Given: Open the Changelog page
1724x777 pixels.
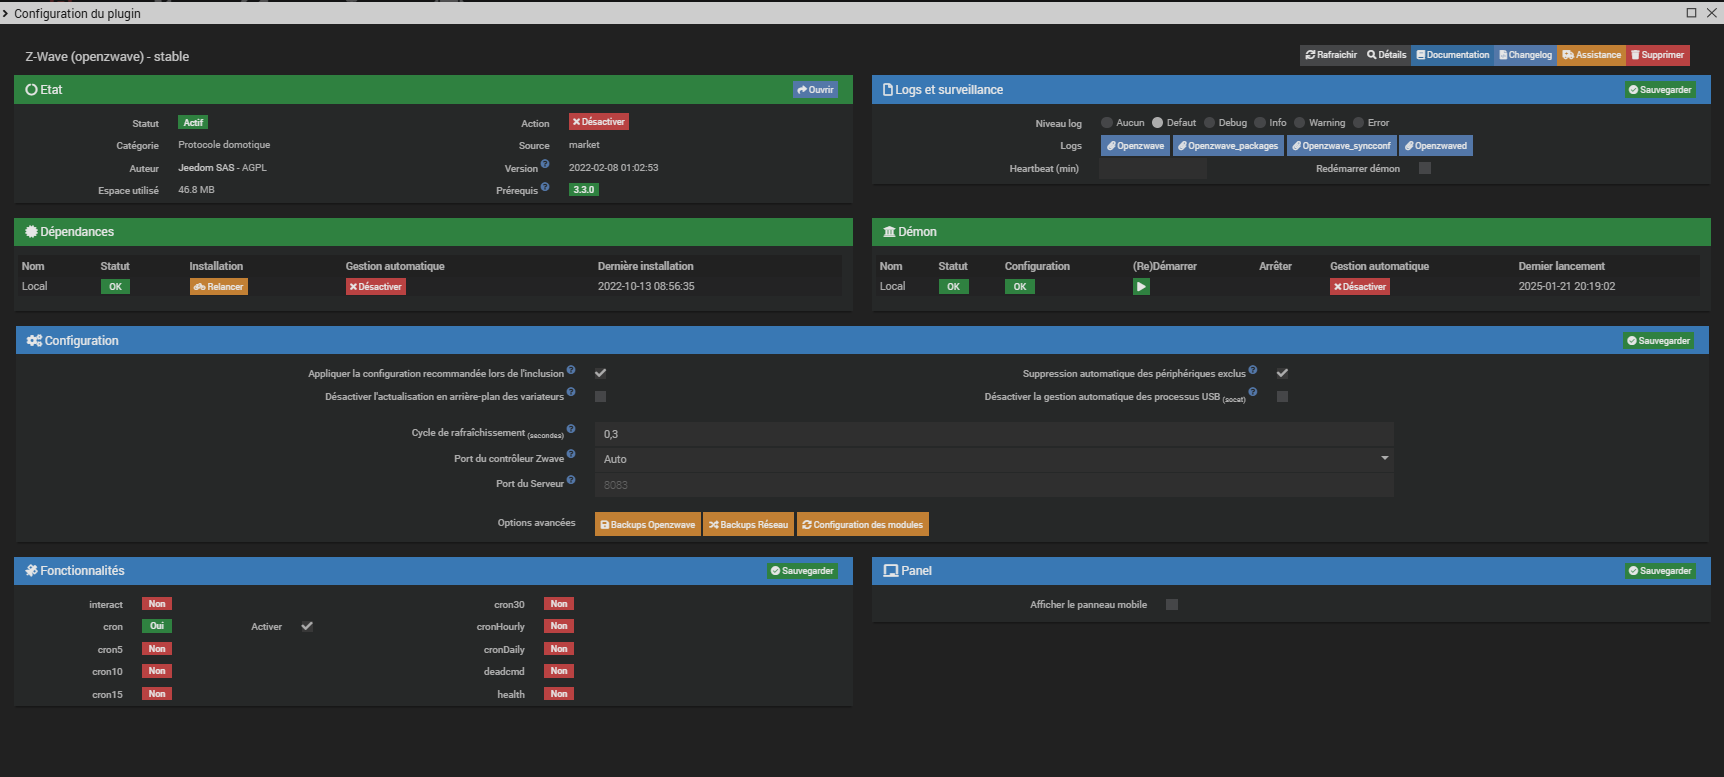Looking at the screenshot, I should tap(1525, 55).
